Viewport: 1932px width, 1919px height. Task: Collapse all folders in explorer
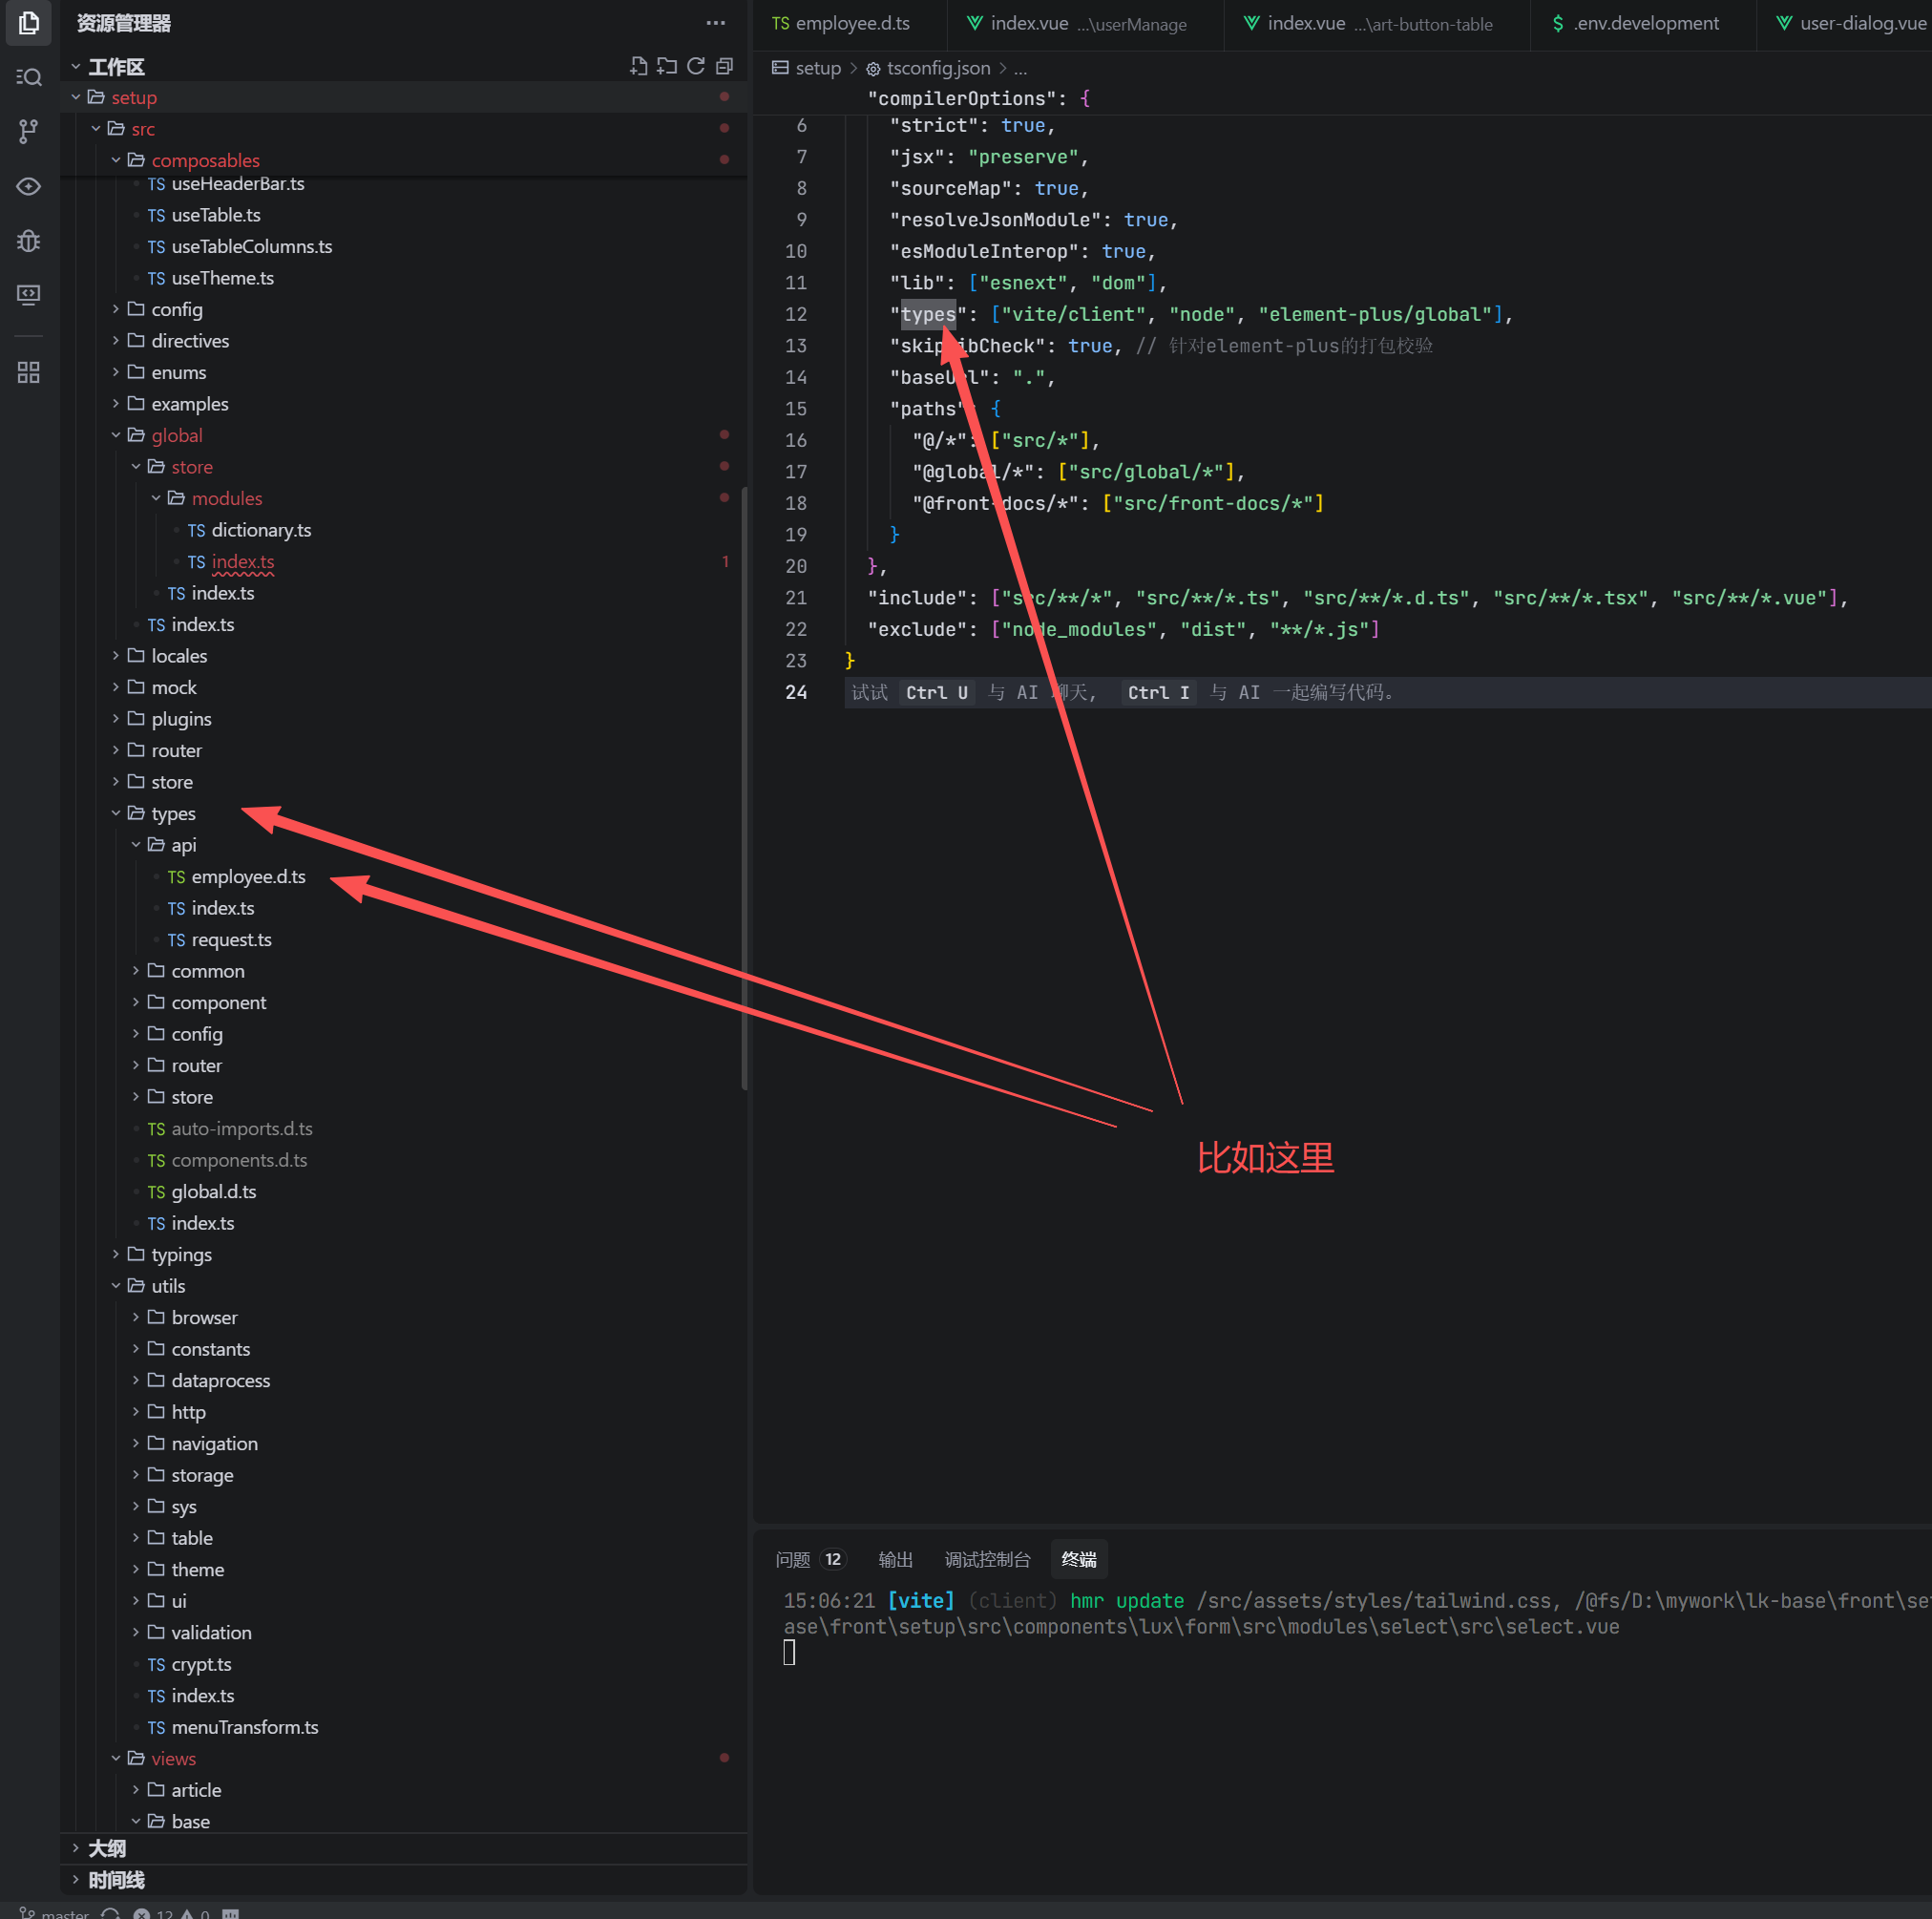point(725,66)
